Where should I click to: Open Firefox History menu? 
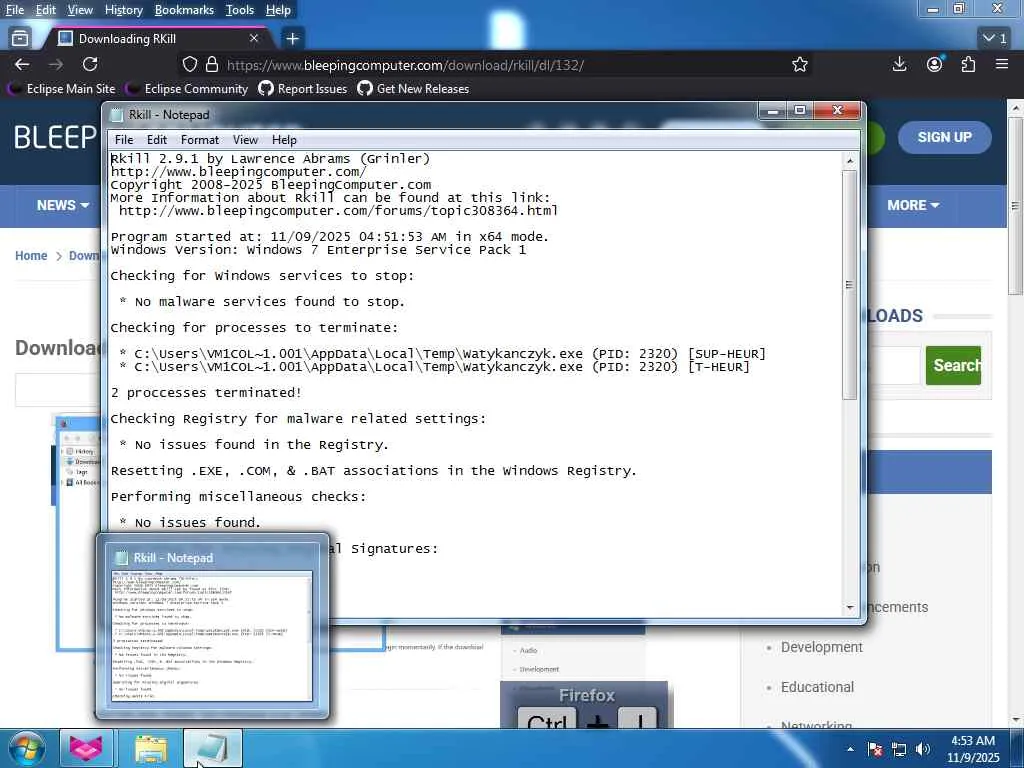click(123, 10)
